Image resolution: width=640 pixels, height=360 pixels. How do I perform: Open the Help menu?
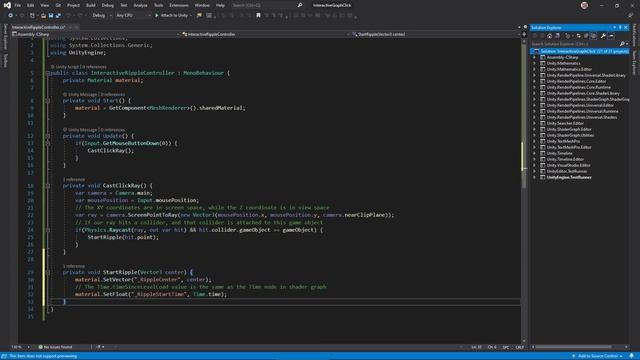point(220,5)
